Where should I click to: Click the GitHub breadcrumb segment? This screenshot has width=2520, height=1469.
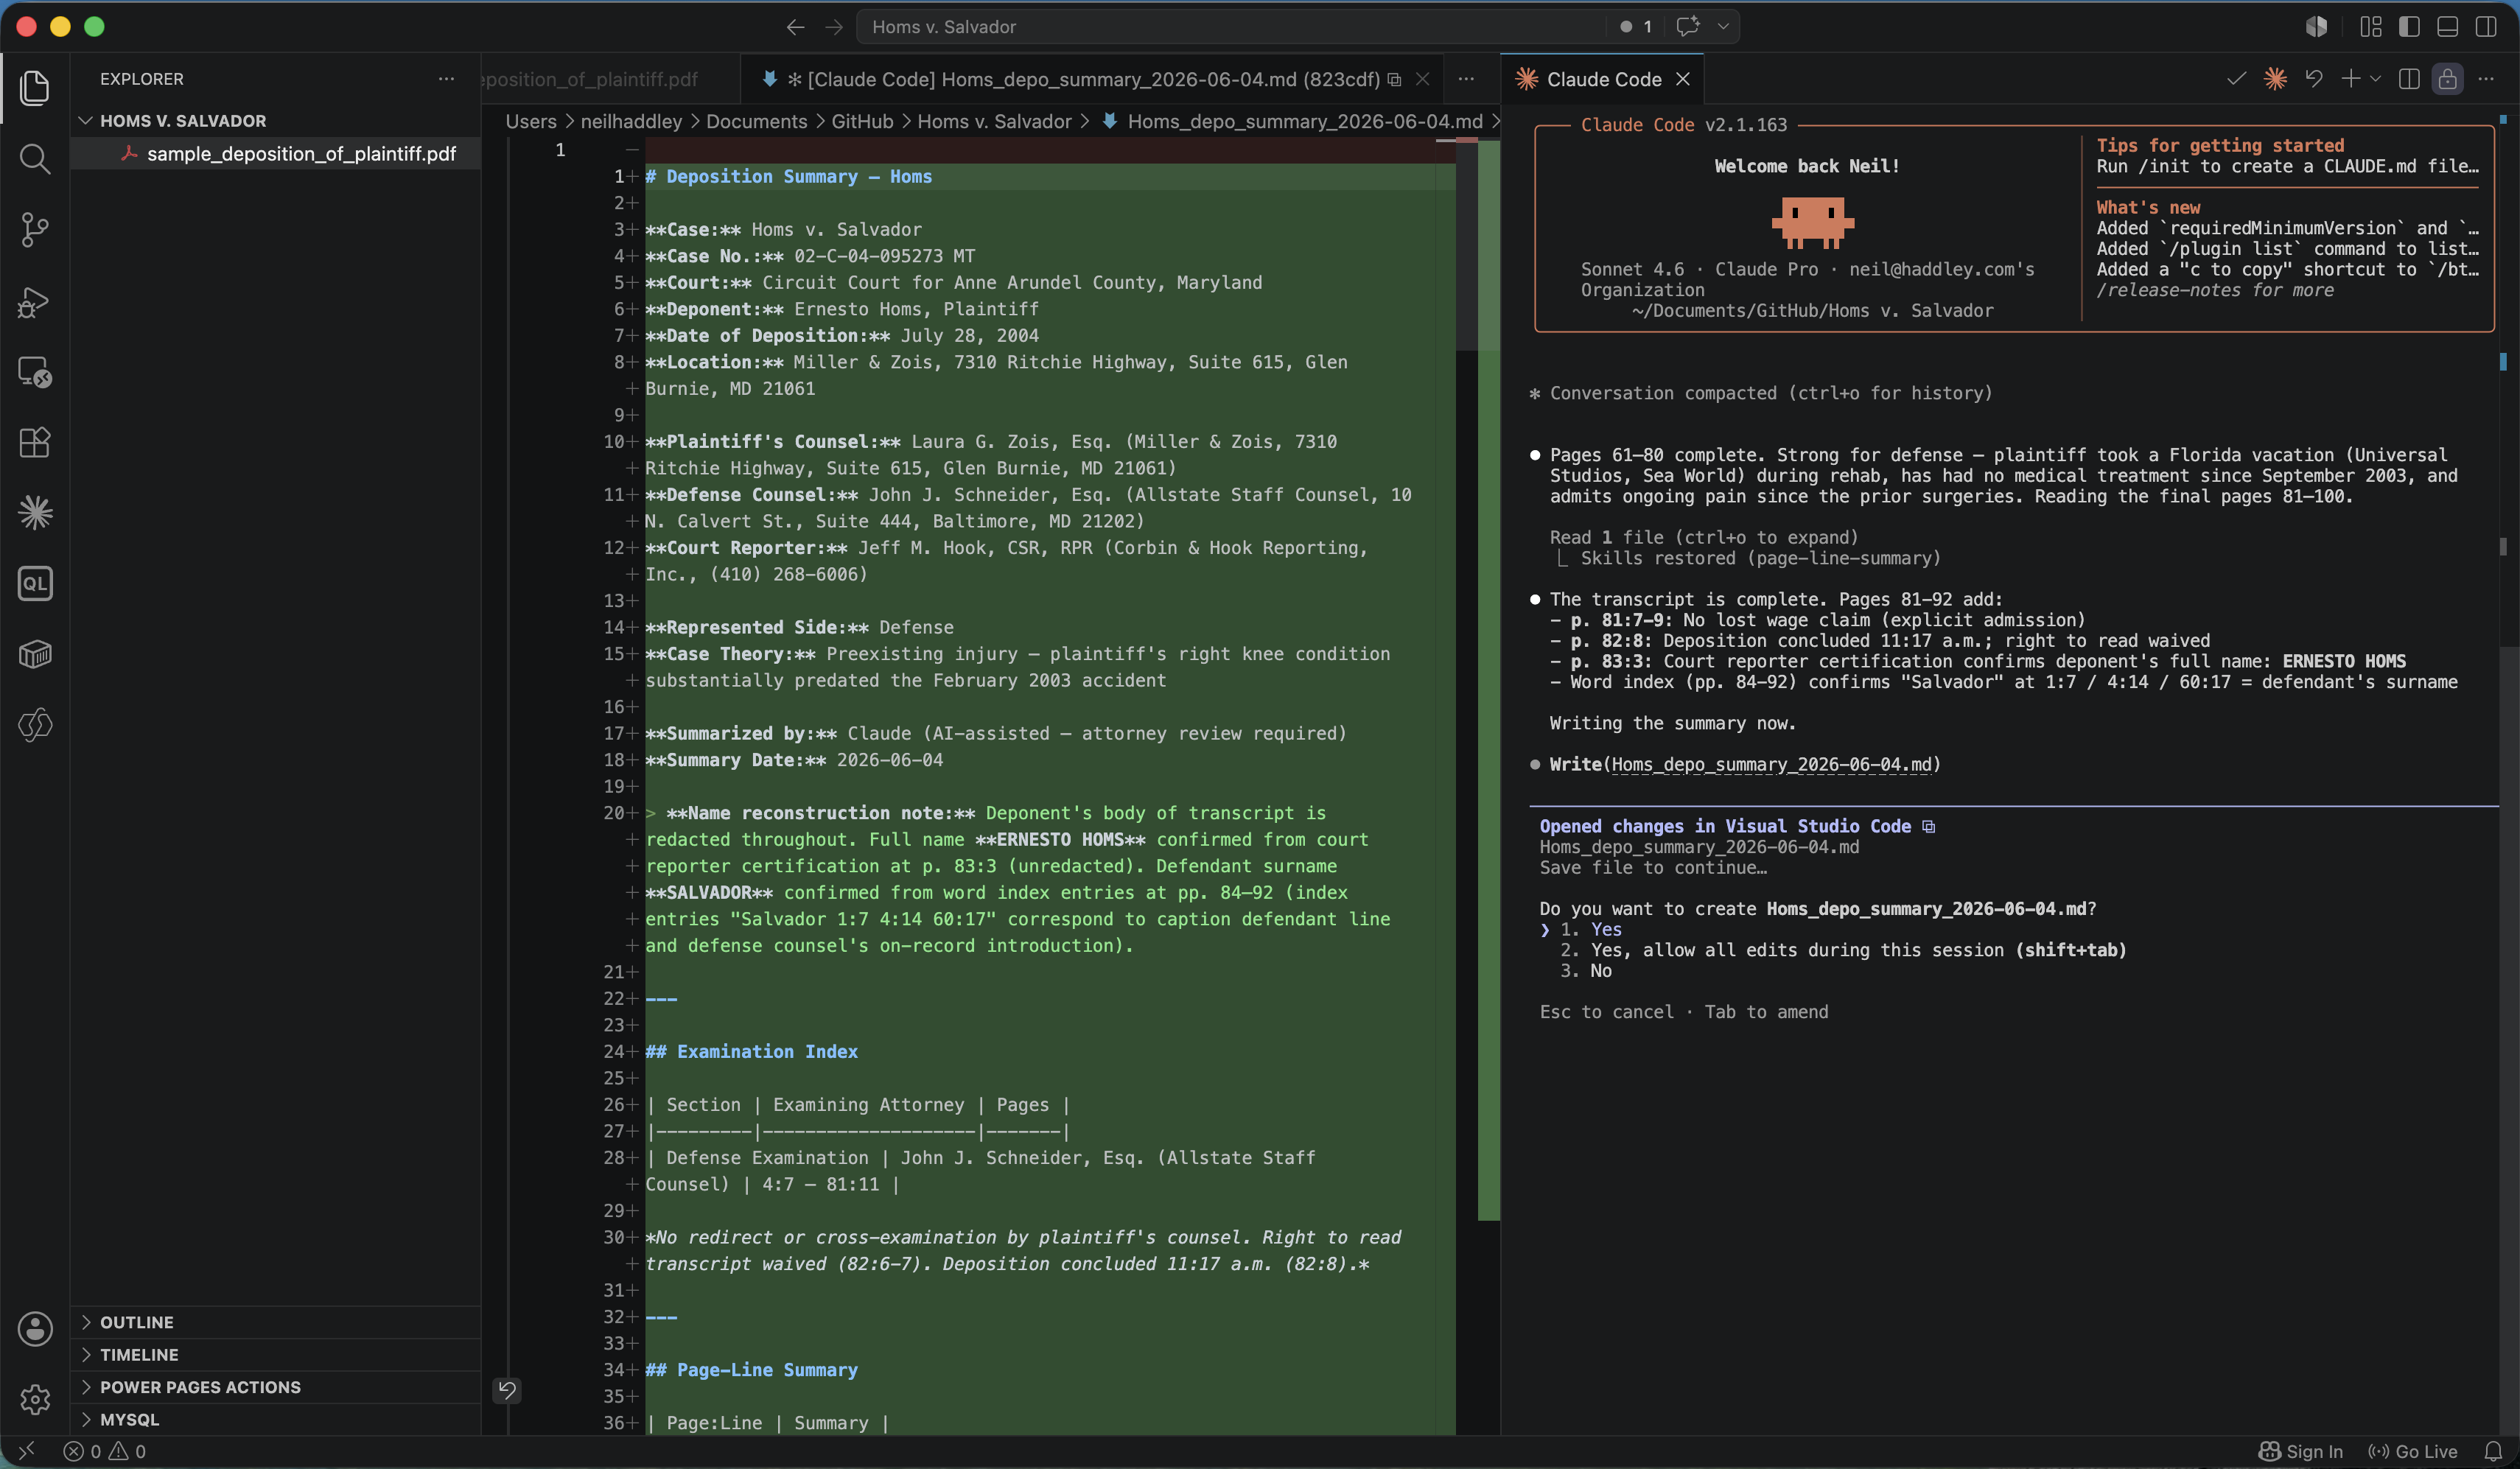click(862, 121)
